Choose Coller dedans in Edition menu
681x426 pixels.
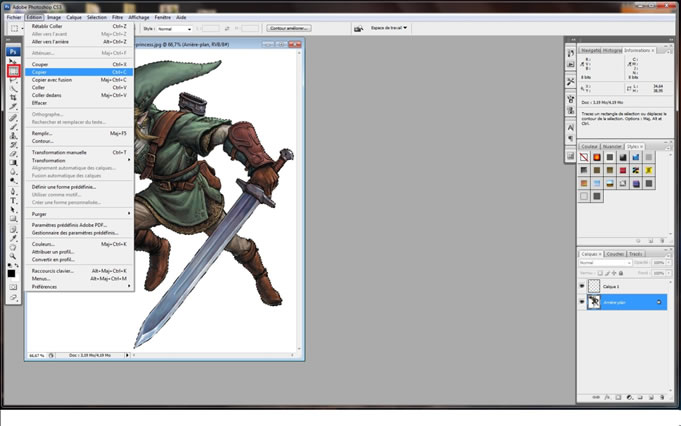point(79,95)
